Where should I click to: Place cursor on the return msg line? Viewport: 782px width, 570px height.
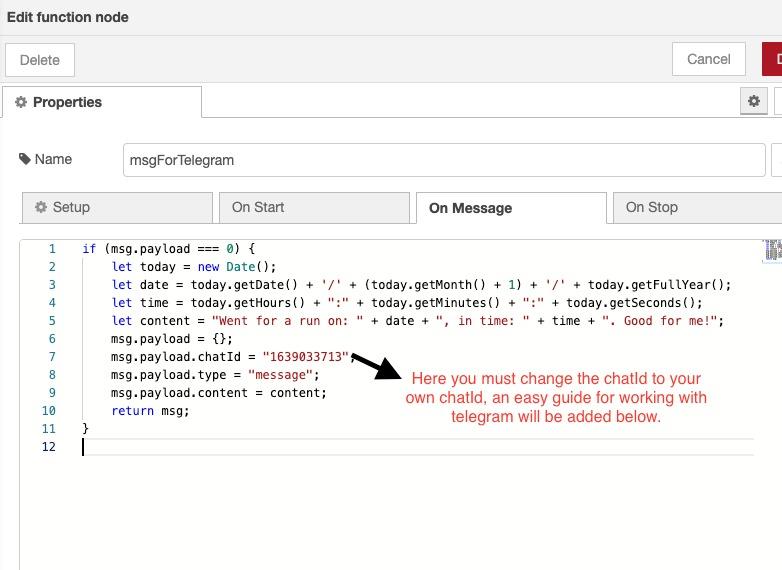coord(150,411)
